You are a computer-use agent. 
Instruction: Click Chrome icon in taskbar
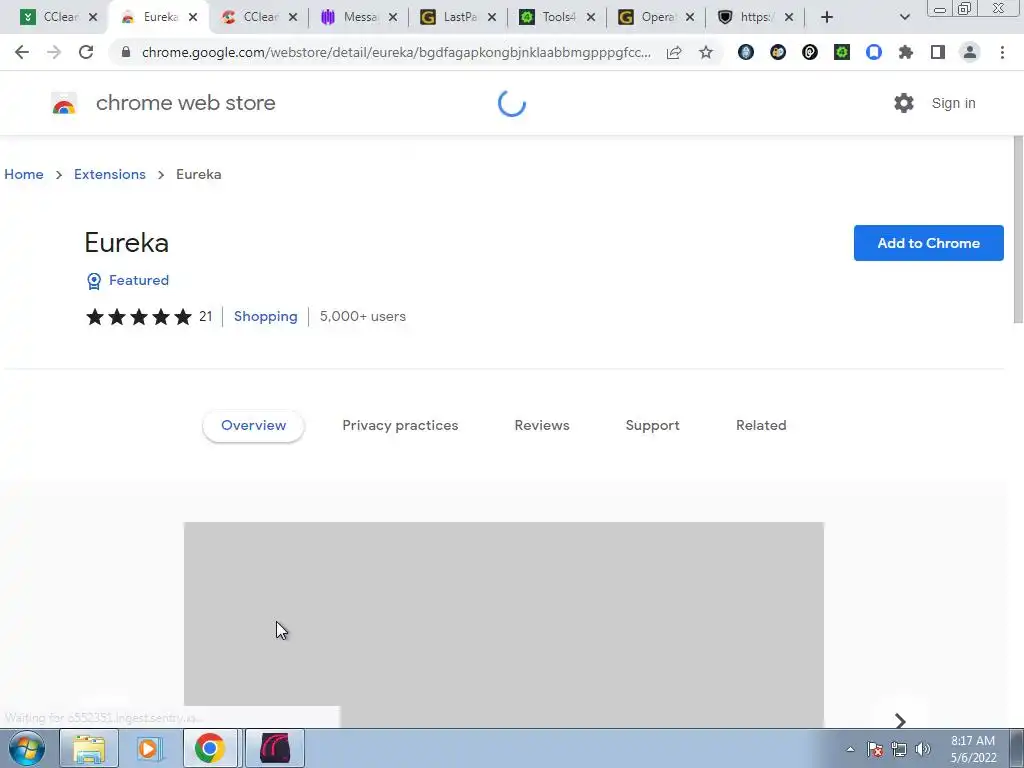pos(210,748)
